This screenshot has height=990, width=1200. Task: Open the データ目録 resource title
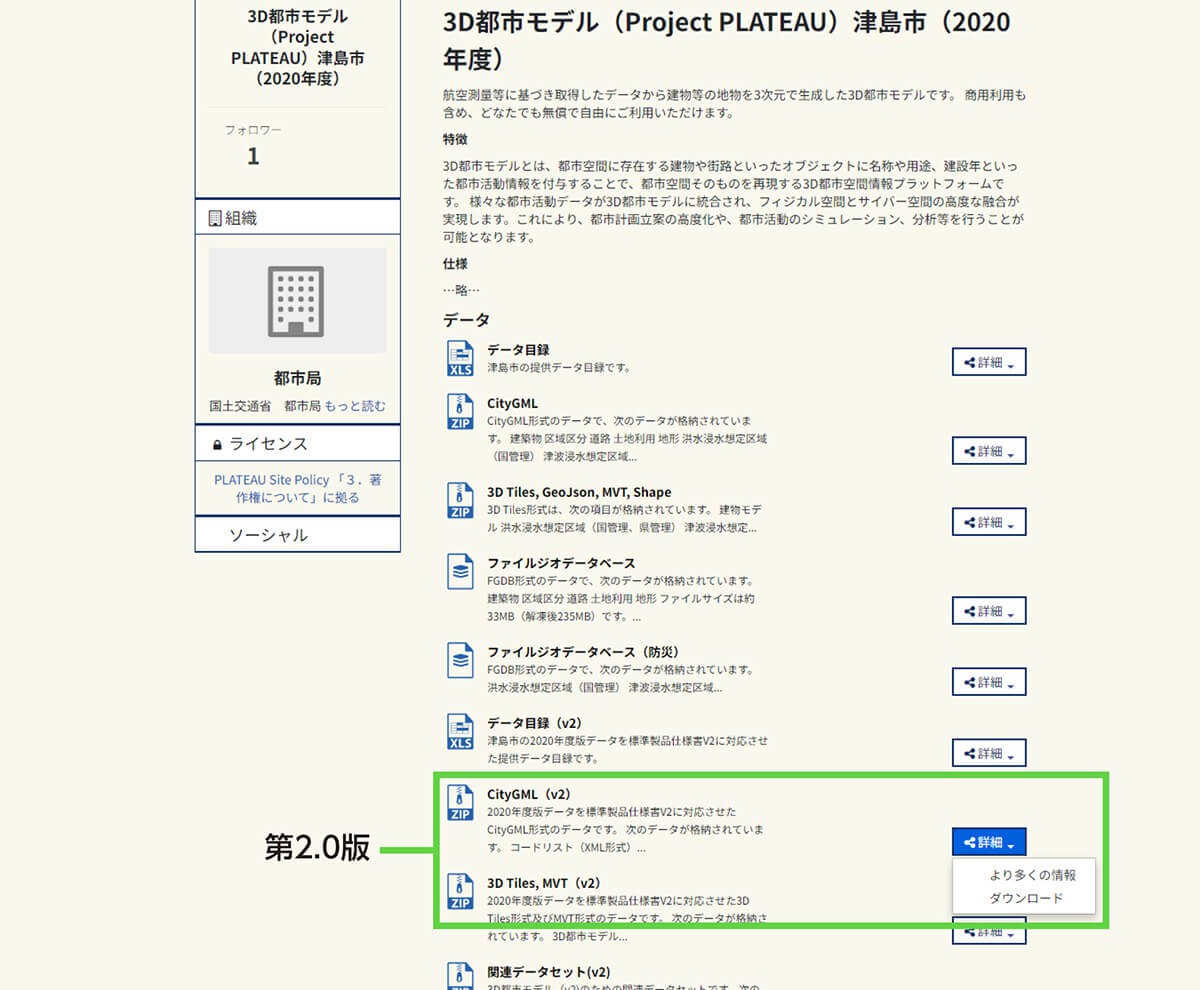tap(518, 350)
